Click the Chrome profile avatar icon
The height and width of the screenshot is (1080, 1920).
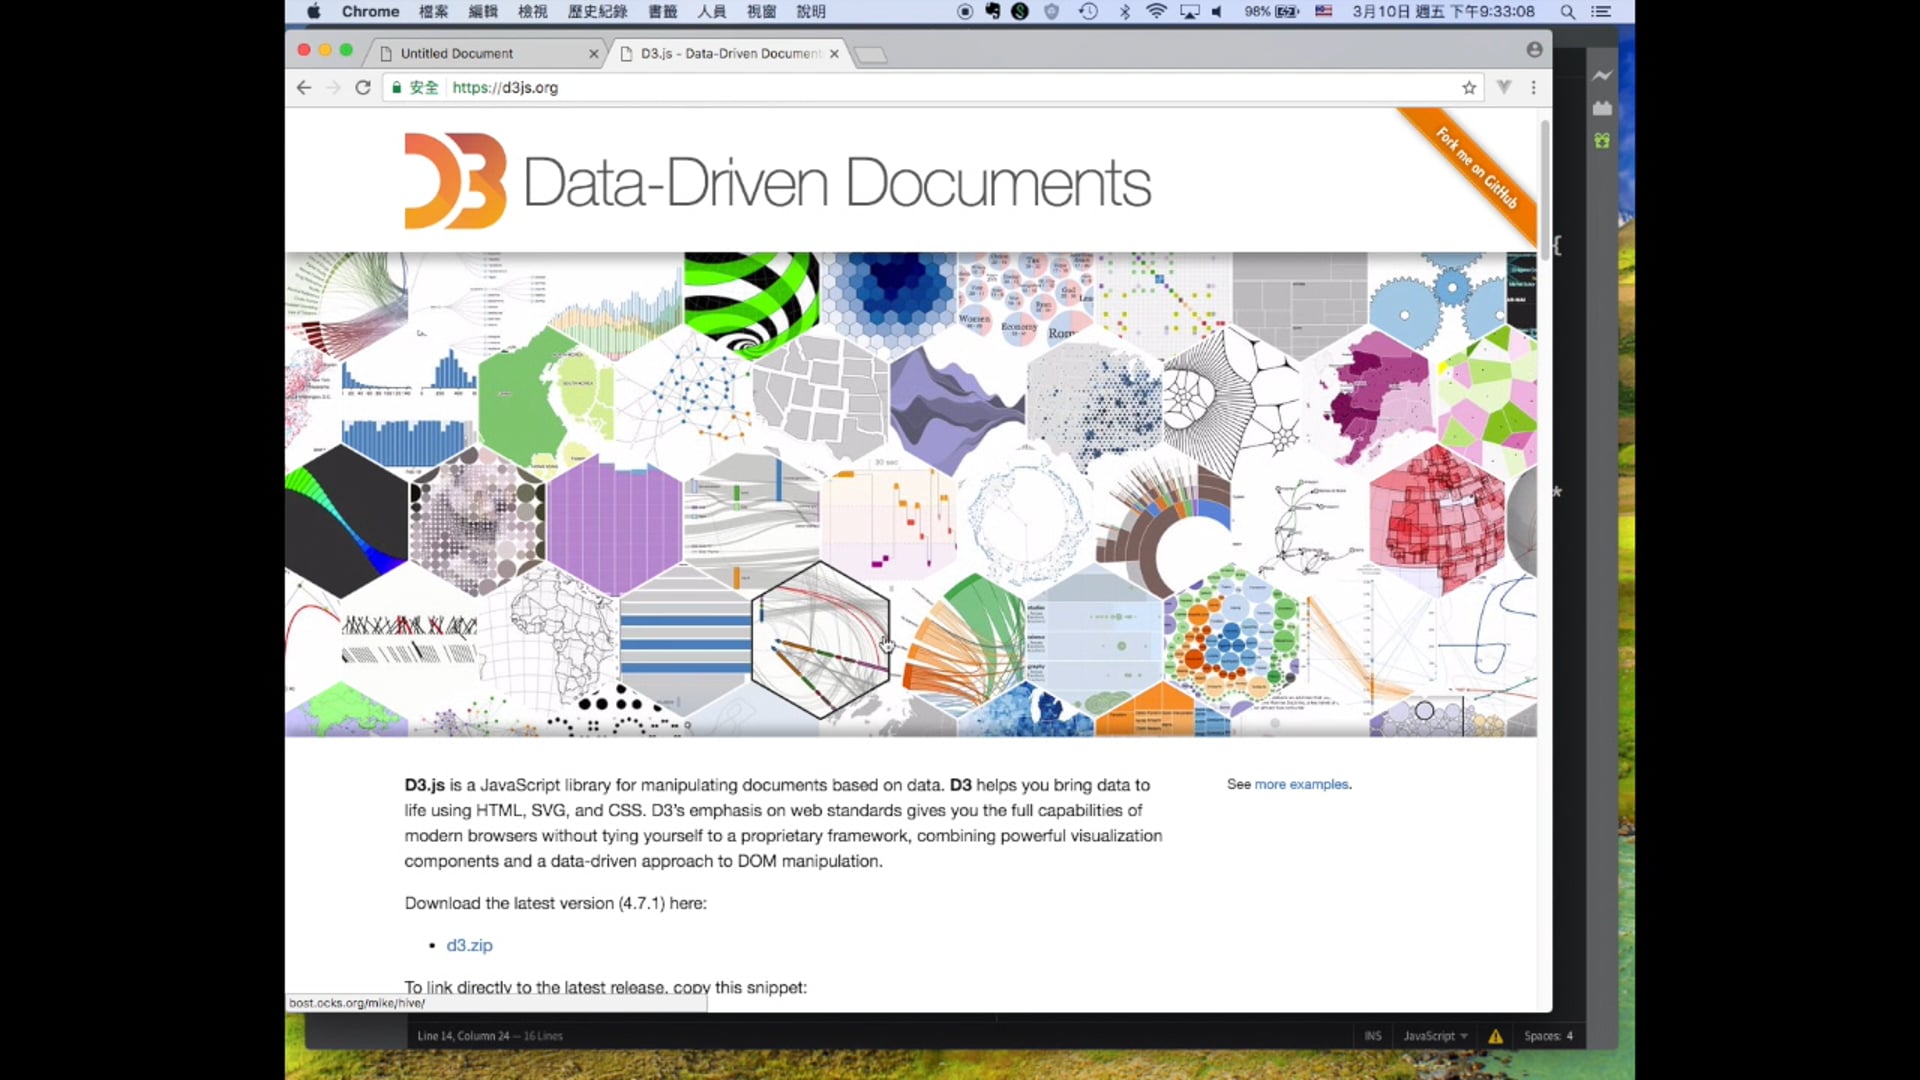pyautogui.click(x=1534, y=50)
